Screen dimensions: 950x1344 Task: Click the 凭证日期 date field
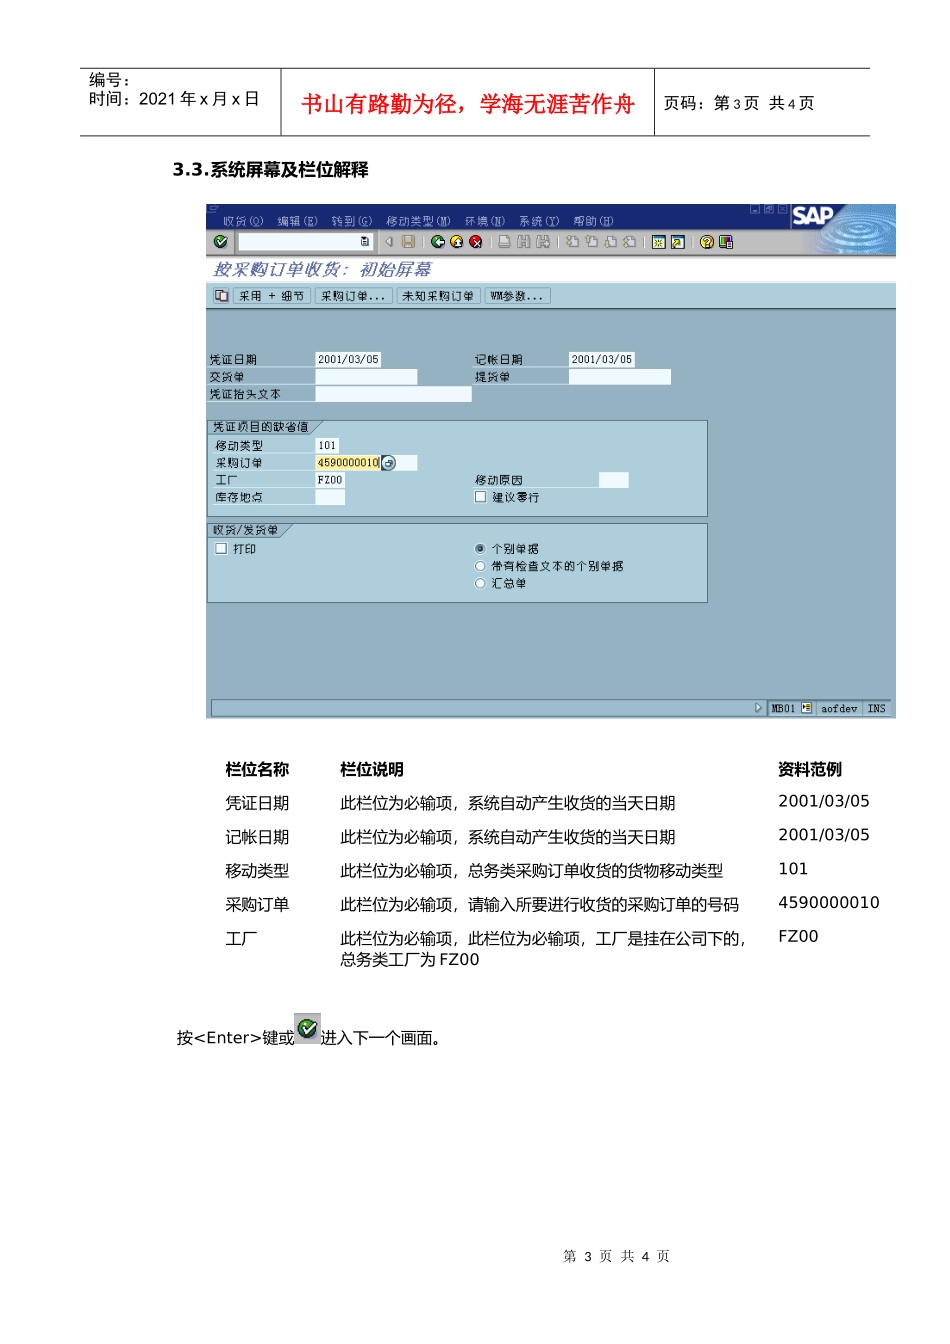pos(348,359)
